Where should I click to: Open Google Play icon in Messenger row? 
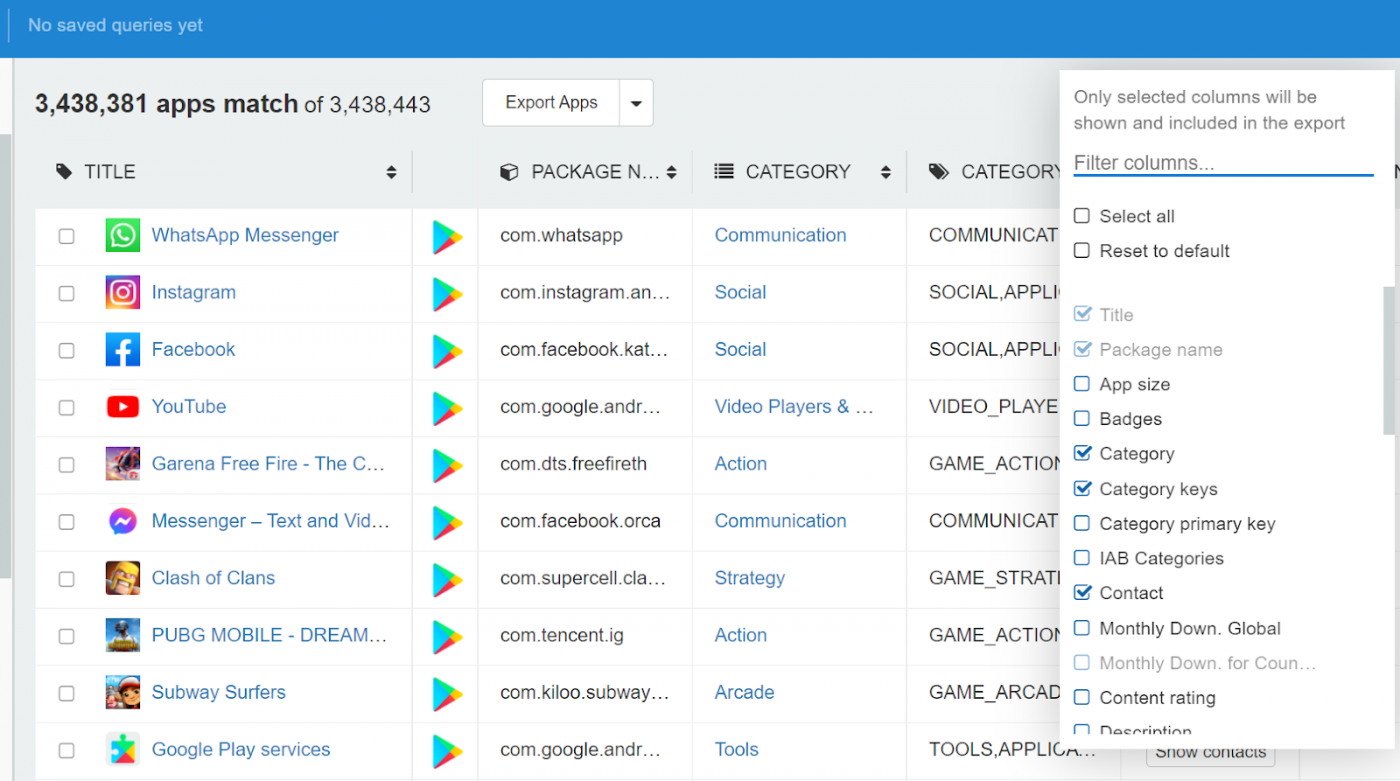pos(447,522)
